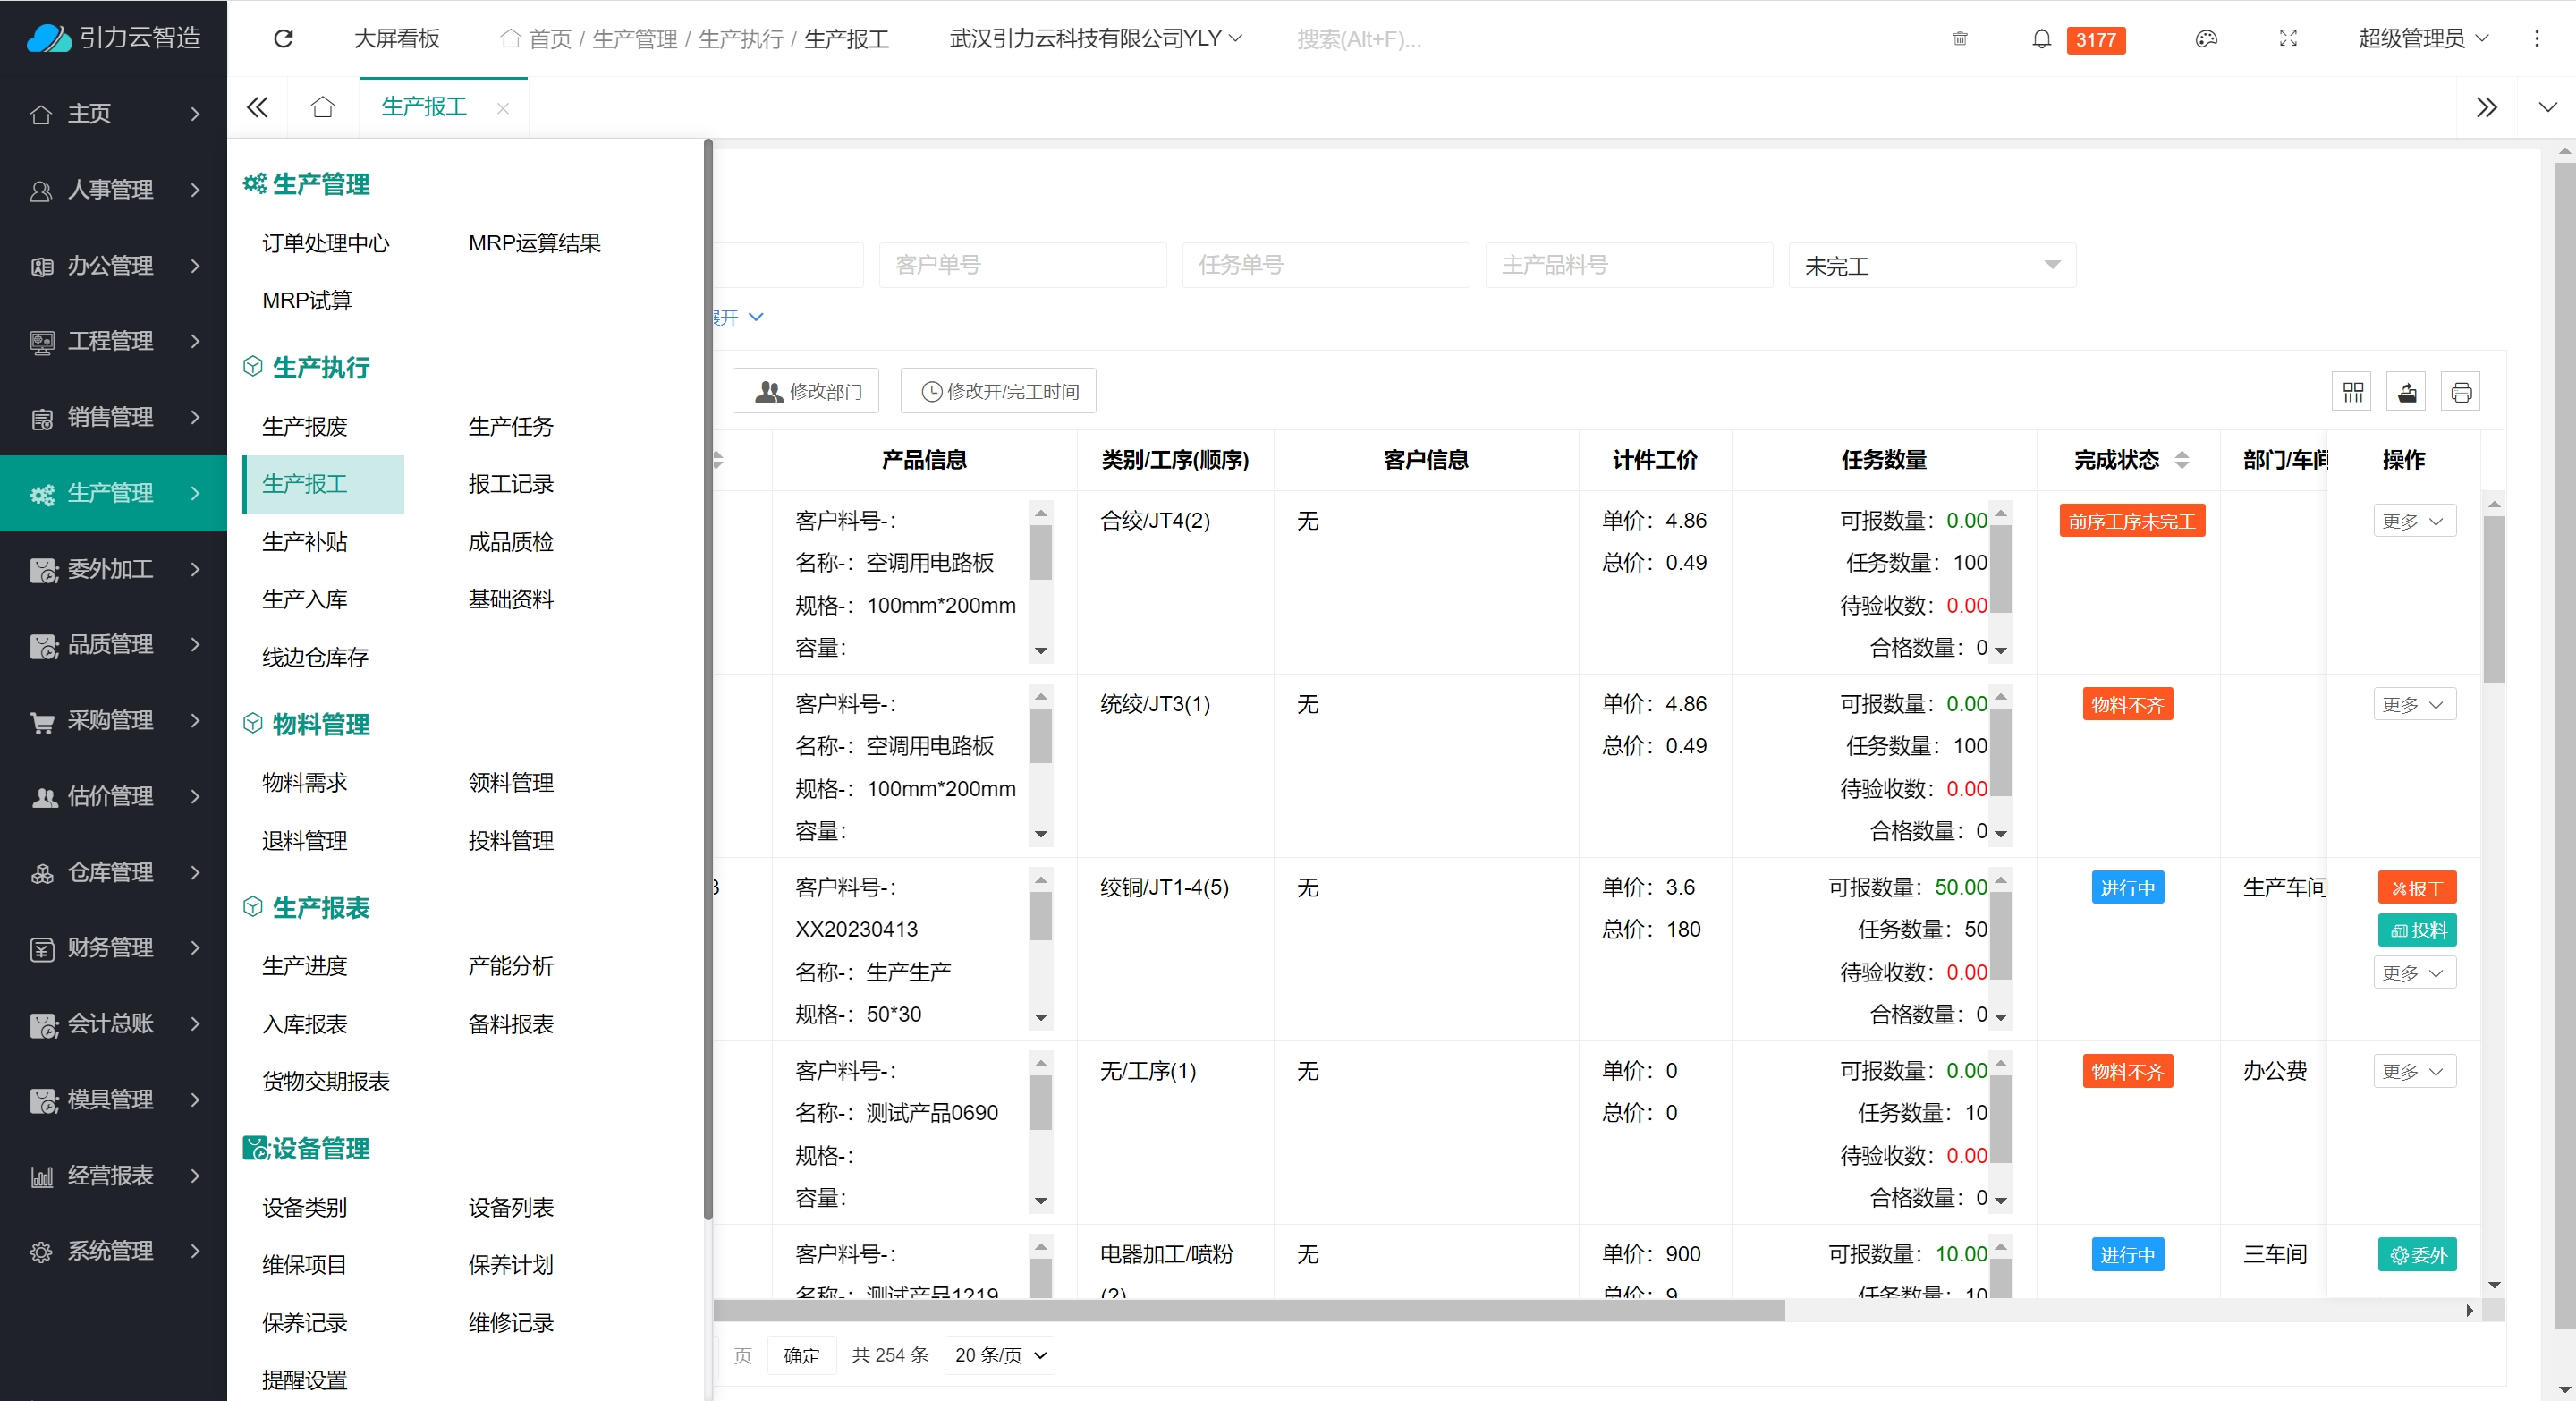Image resolution: width=2576 pixels, height=1401 pixels.
Task: Click the trash clear-cache icon
Action: pos(1959,39)
